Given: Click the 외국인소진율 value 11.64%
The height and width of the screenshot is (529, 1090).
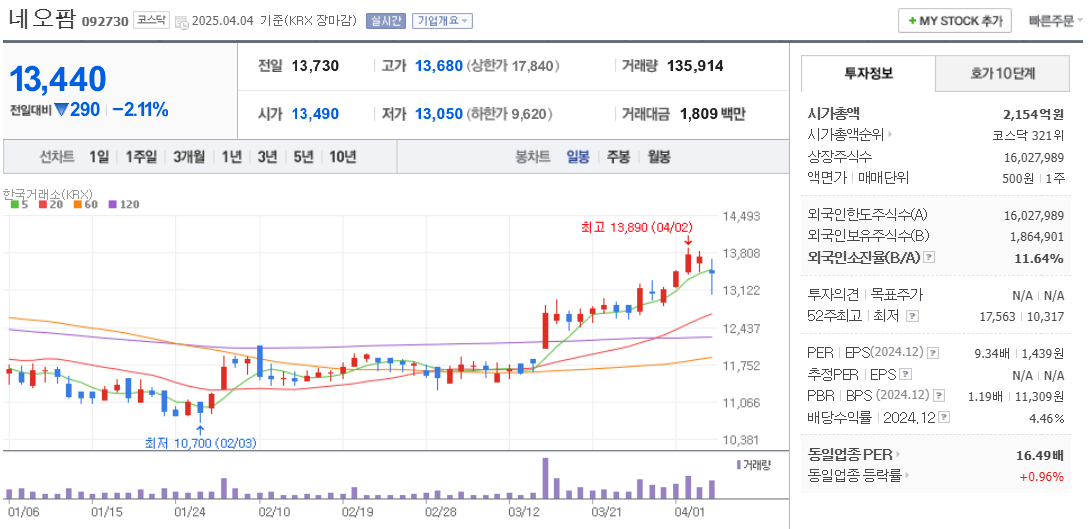Looking at the screenshot, I should (1041, 258).
